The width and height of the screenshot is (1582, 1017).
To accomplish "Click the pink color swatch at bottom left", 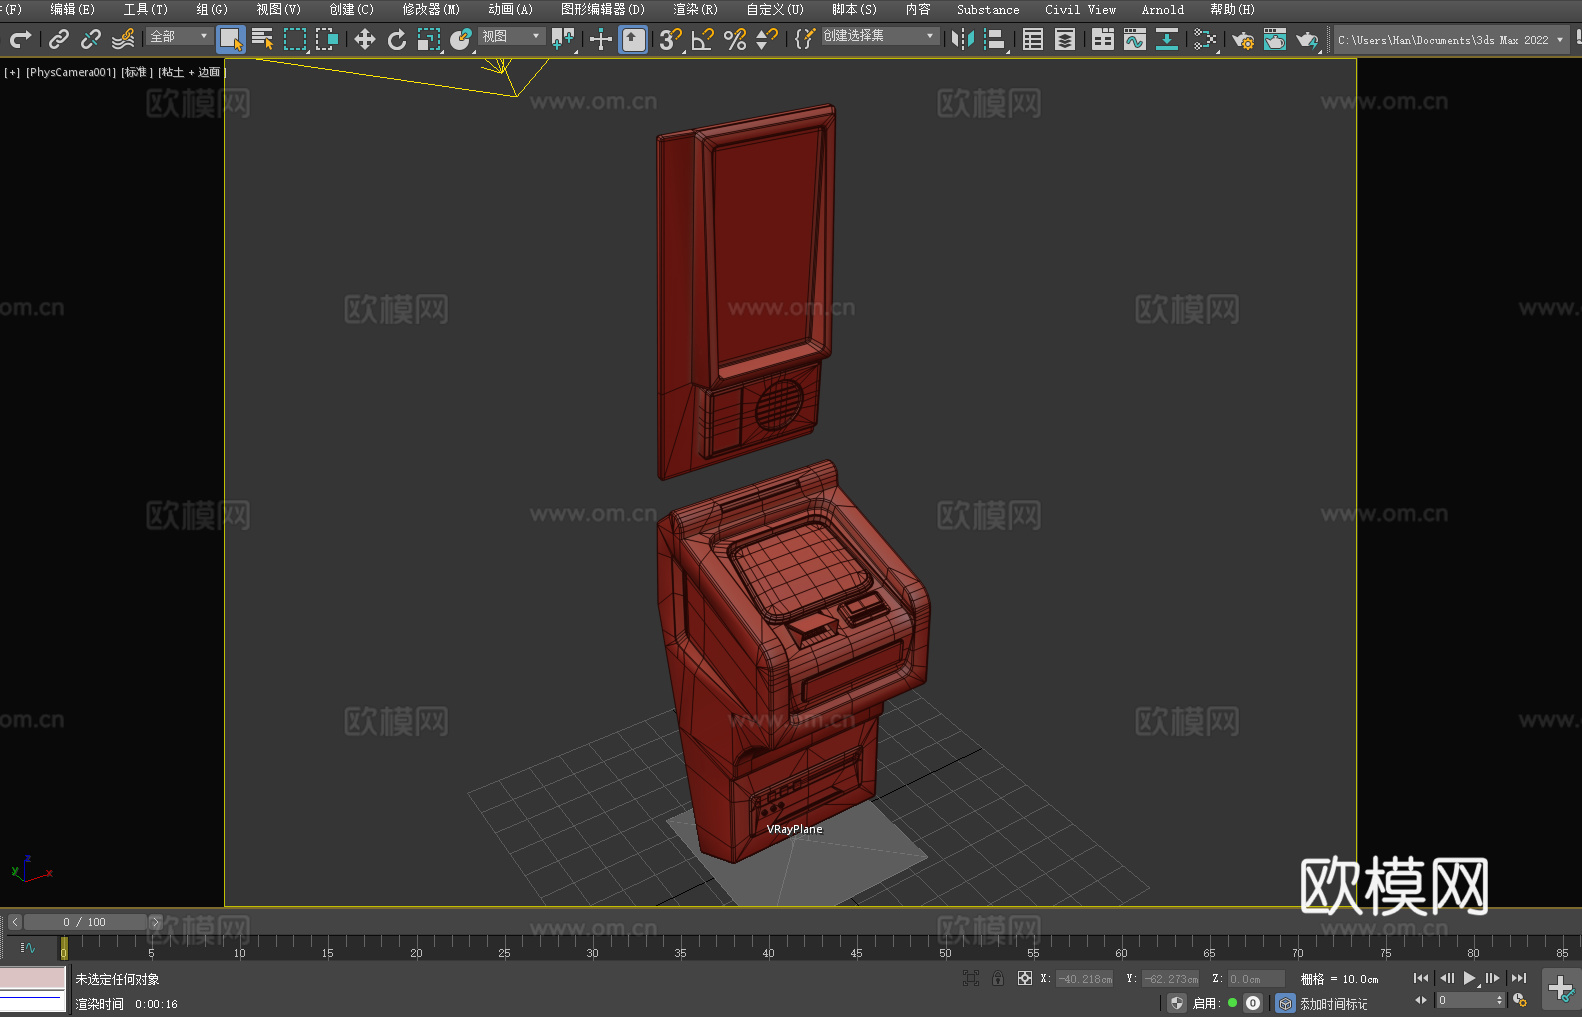I will [x=32, y=977].
